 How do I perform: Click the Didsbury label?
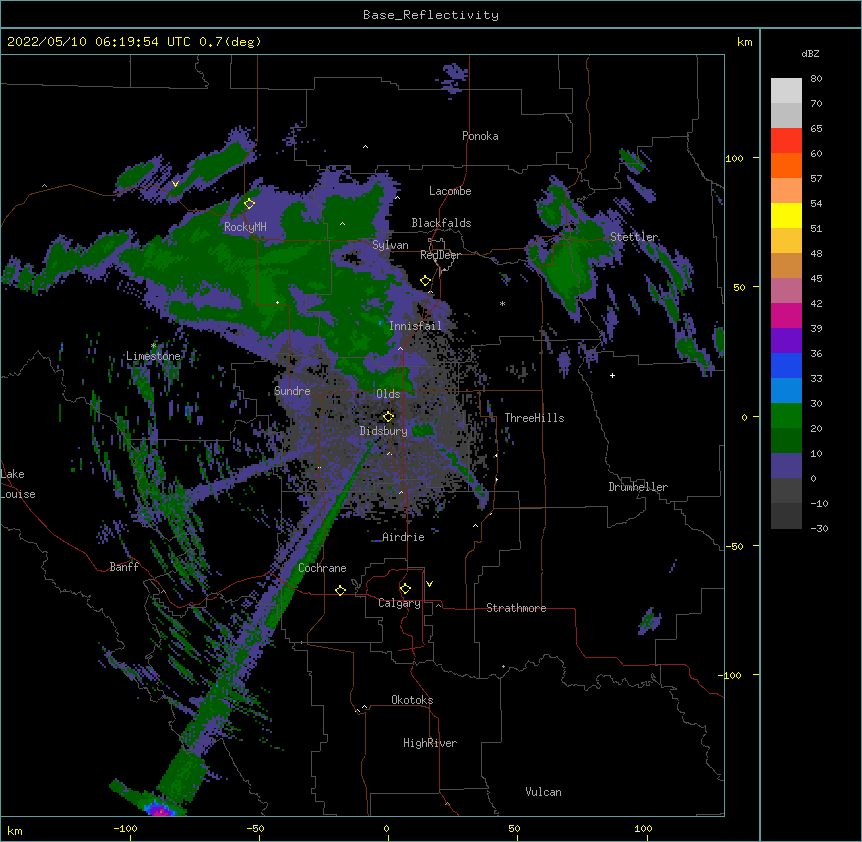[x=383, y=431]
